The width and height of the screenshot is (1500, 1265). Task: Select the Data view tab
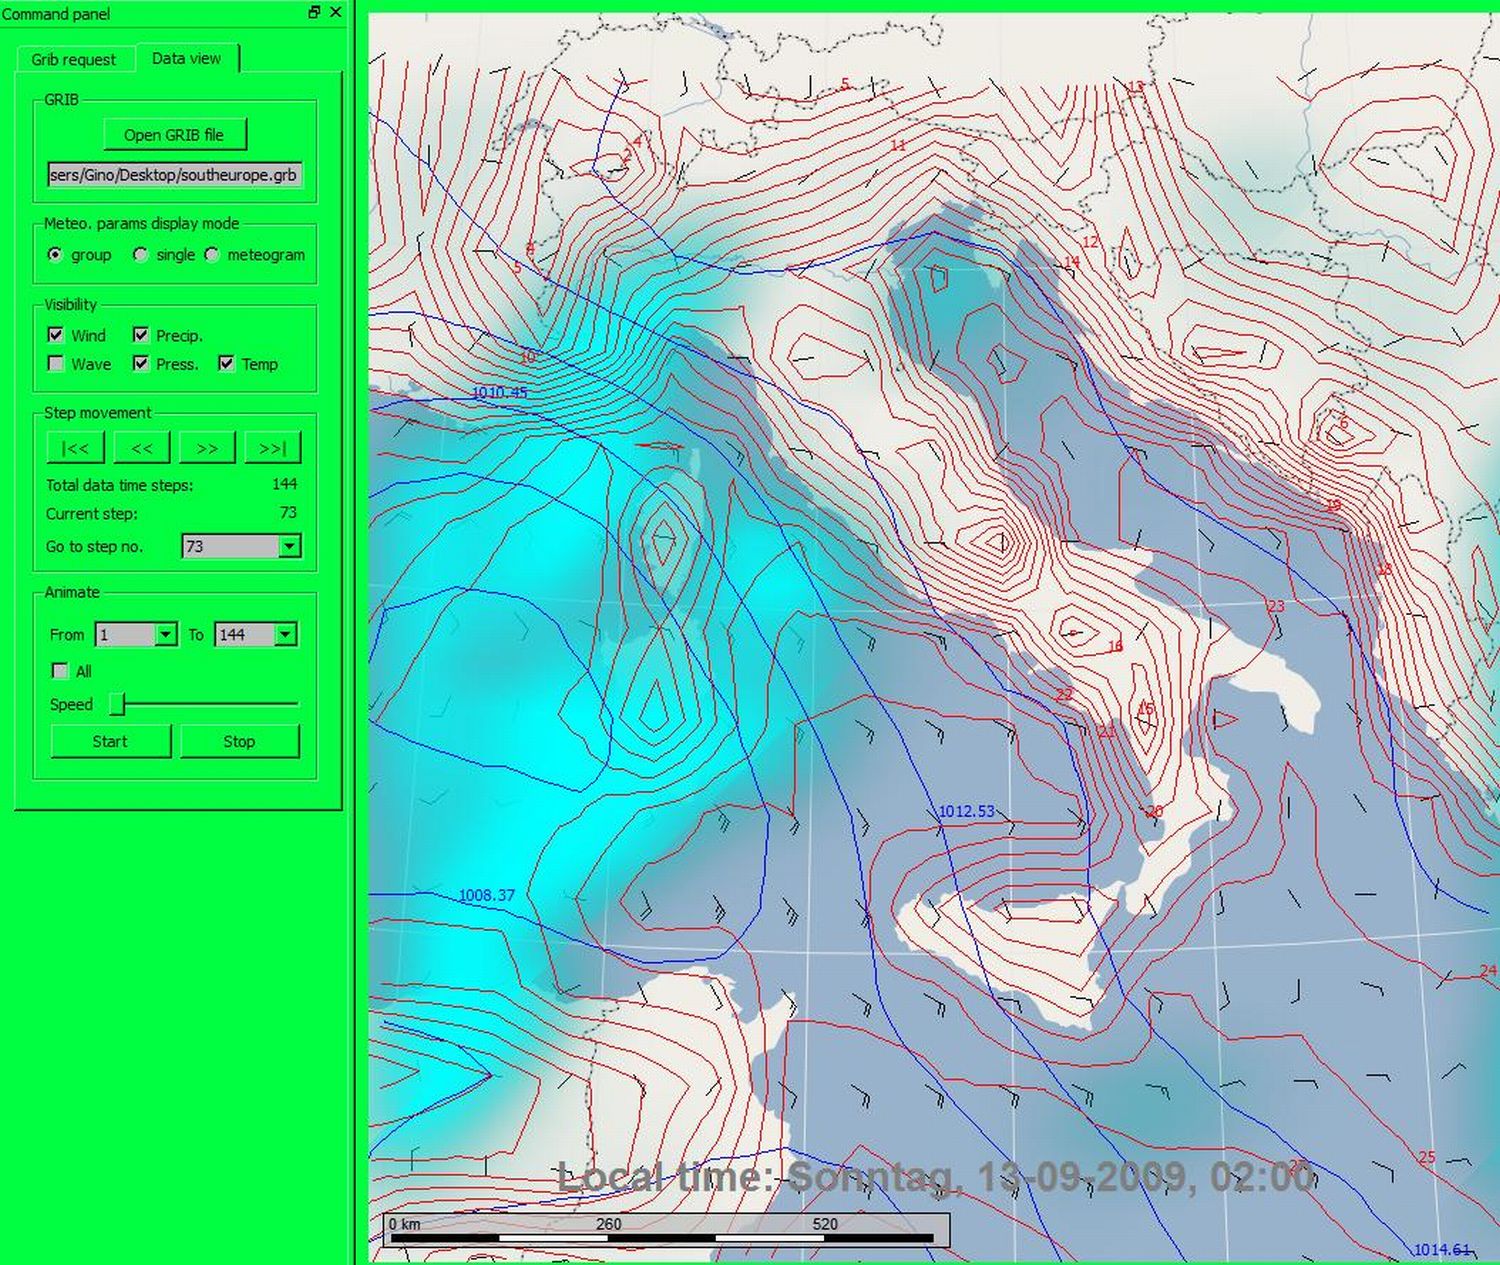[186, 58]
